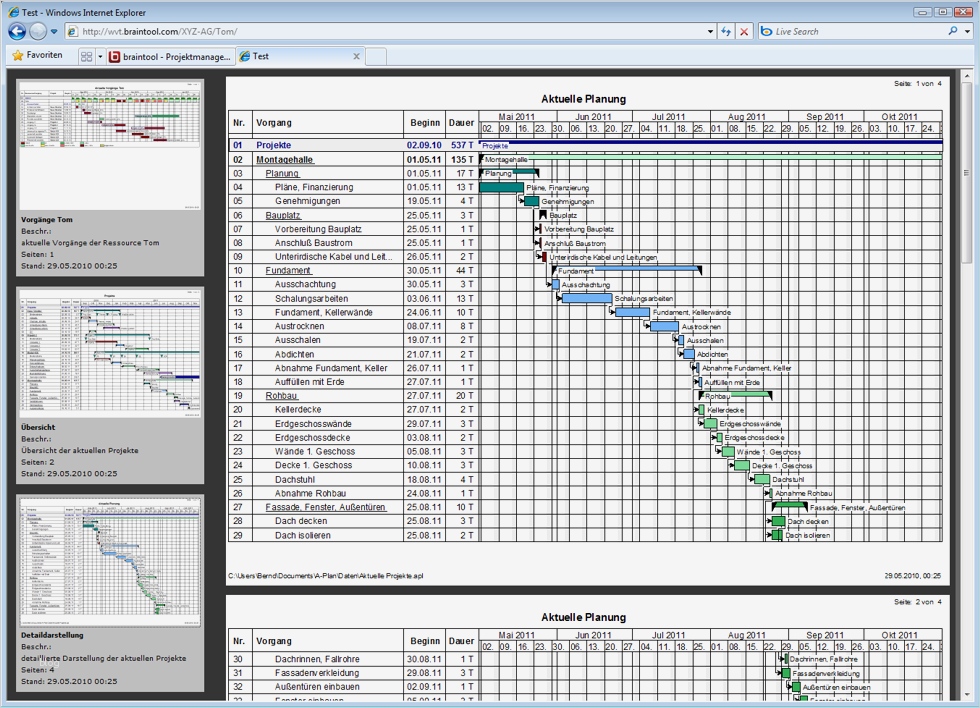Click the Jun 2011 month header
This screenshot has height=708, width=980.
593,117
